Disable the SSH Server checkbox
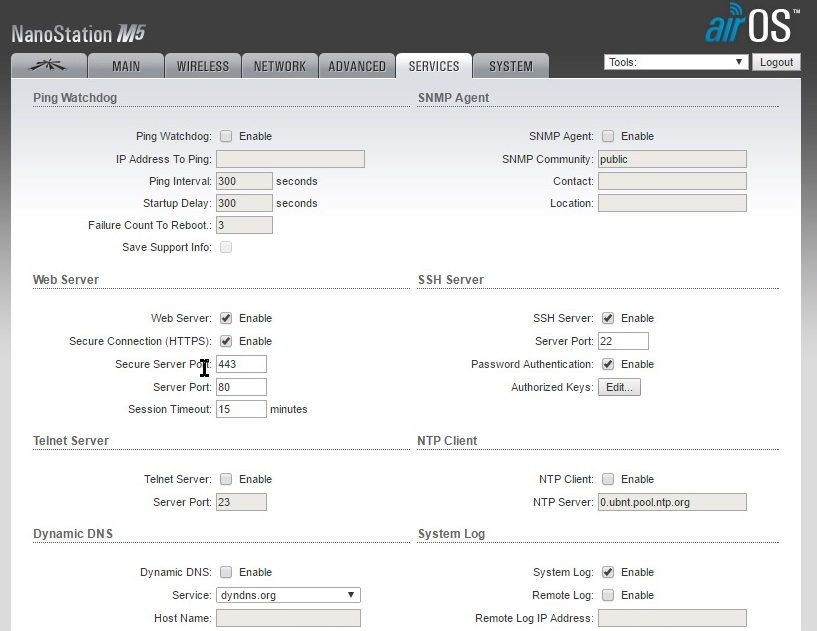817x631 pixels. (608, 318)
